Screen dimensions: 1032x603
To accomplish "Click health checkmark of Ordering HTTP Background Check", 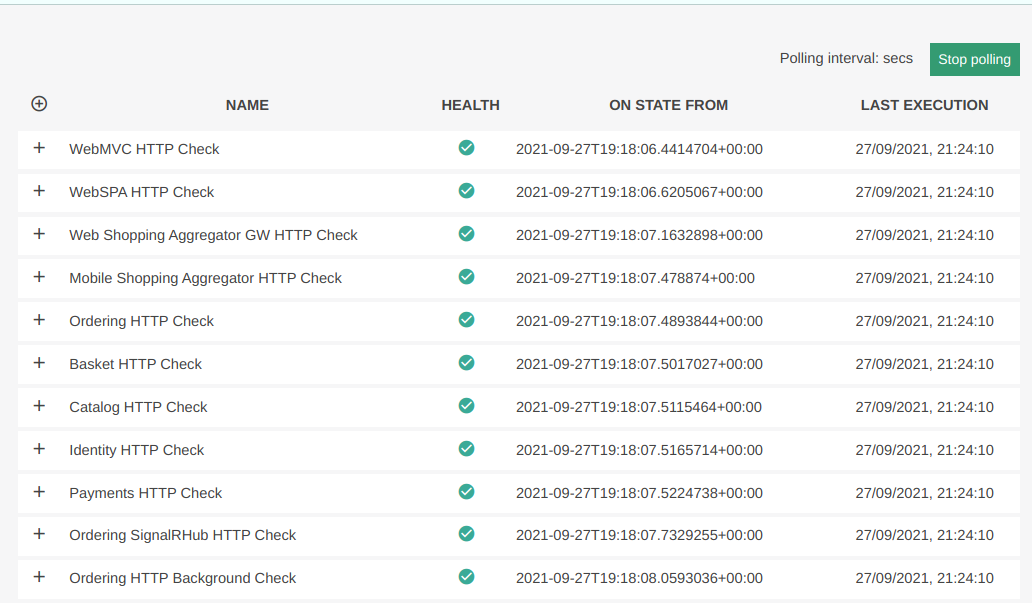I will click(467, 577).
